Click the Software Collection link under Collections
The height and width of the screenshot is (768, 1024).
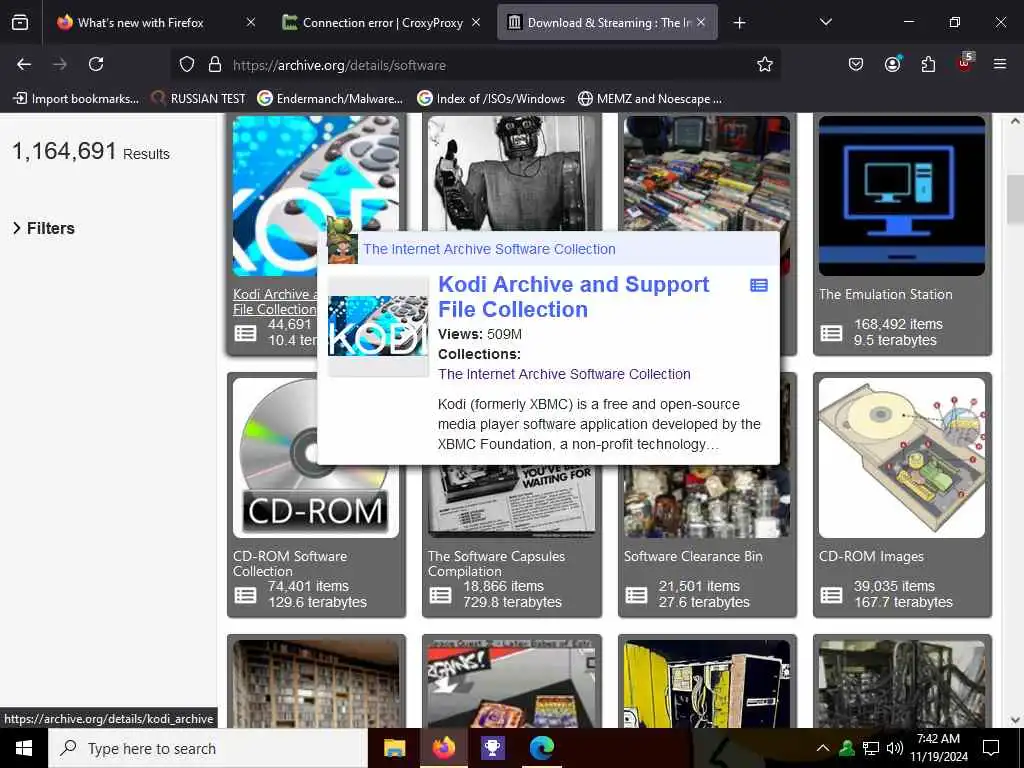tap(564, 374)
